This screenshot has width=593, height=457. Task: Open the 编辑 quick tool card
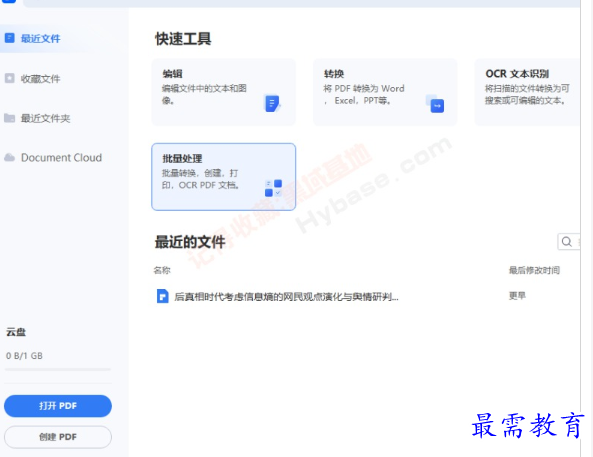pyautogui.click(x=224, y=92)
